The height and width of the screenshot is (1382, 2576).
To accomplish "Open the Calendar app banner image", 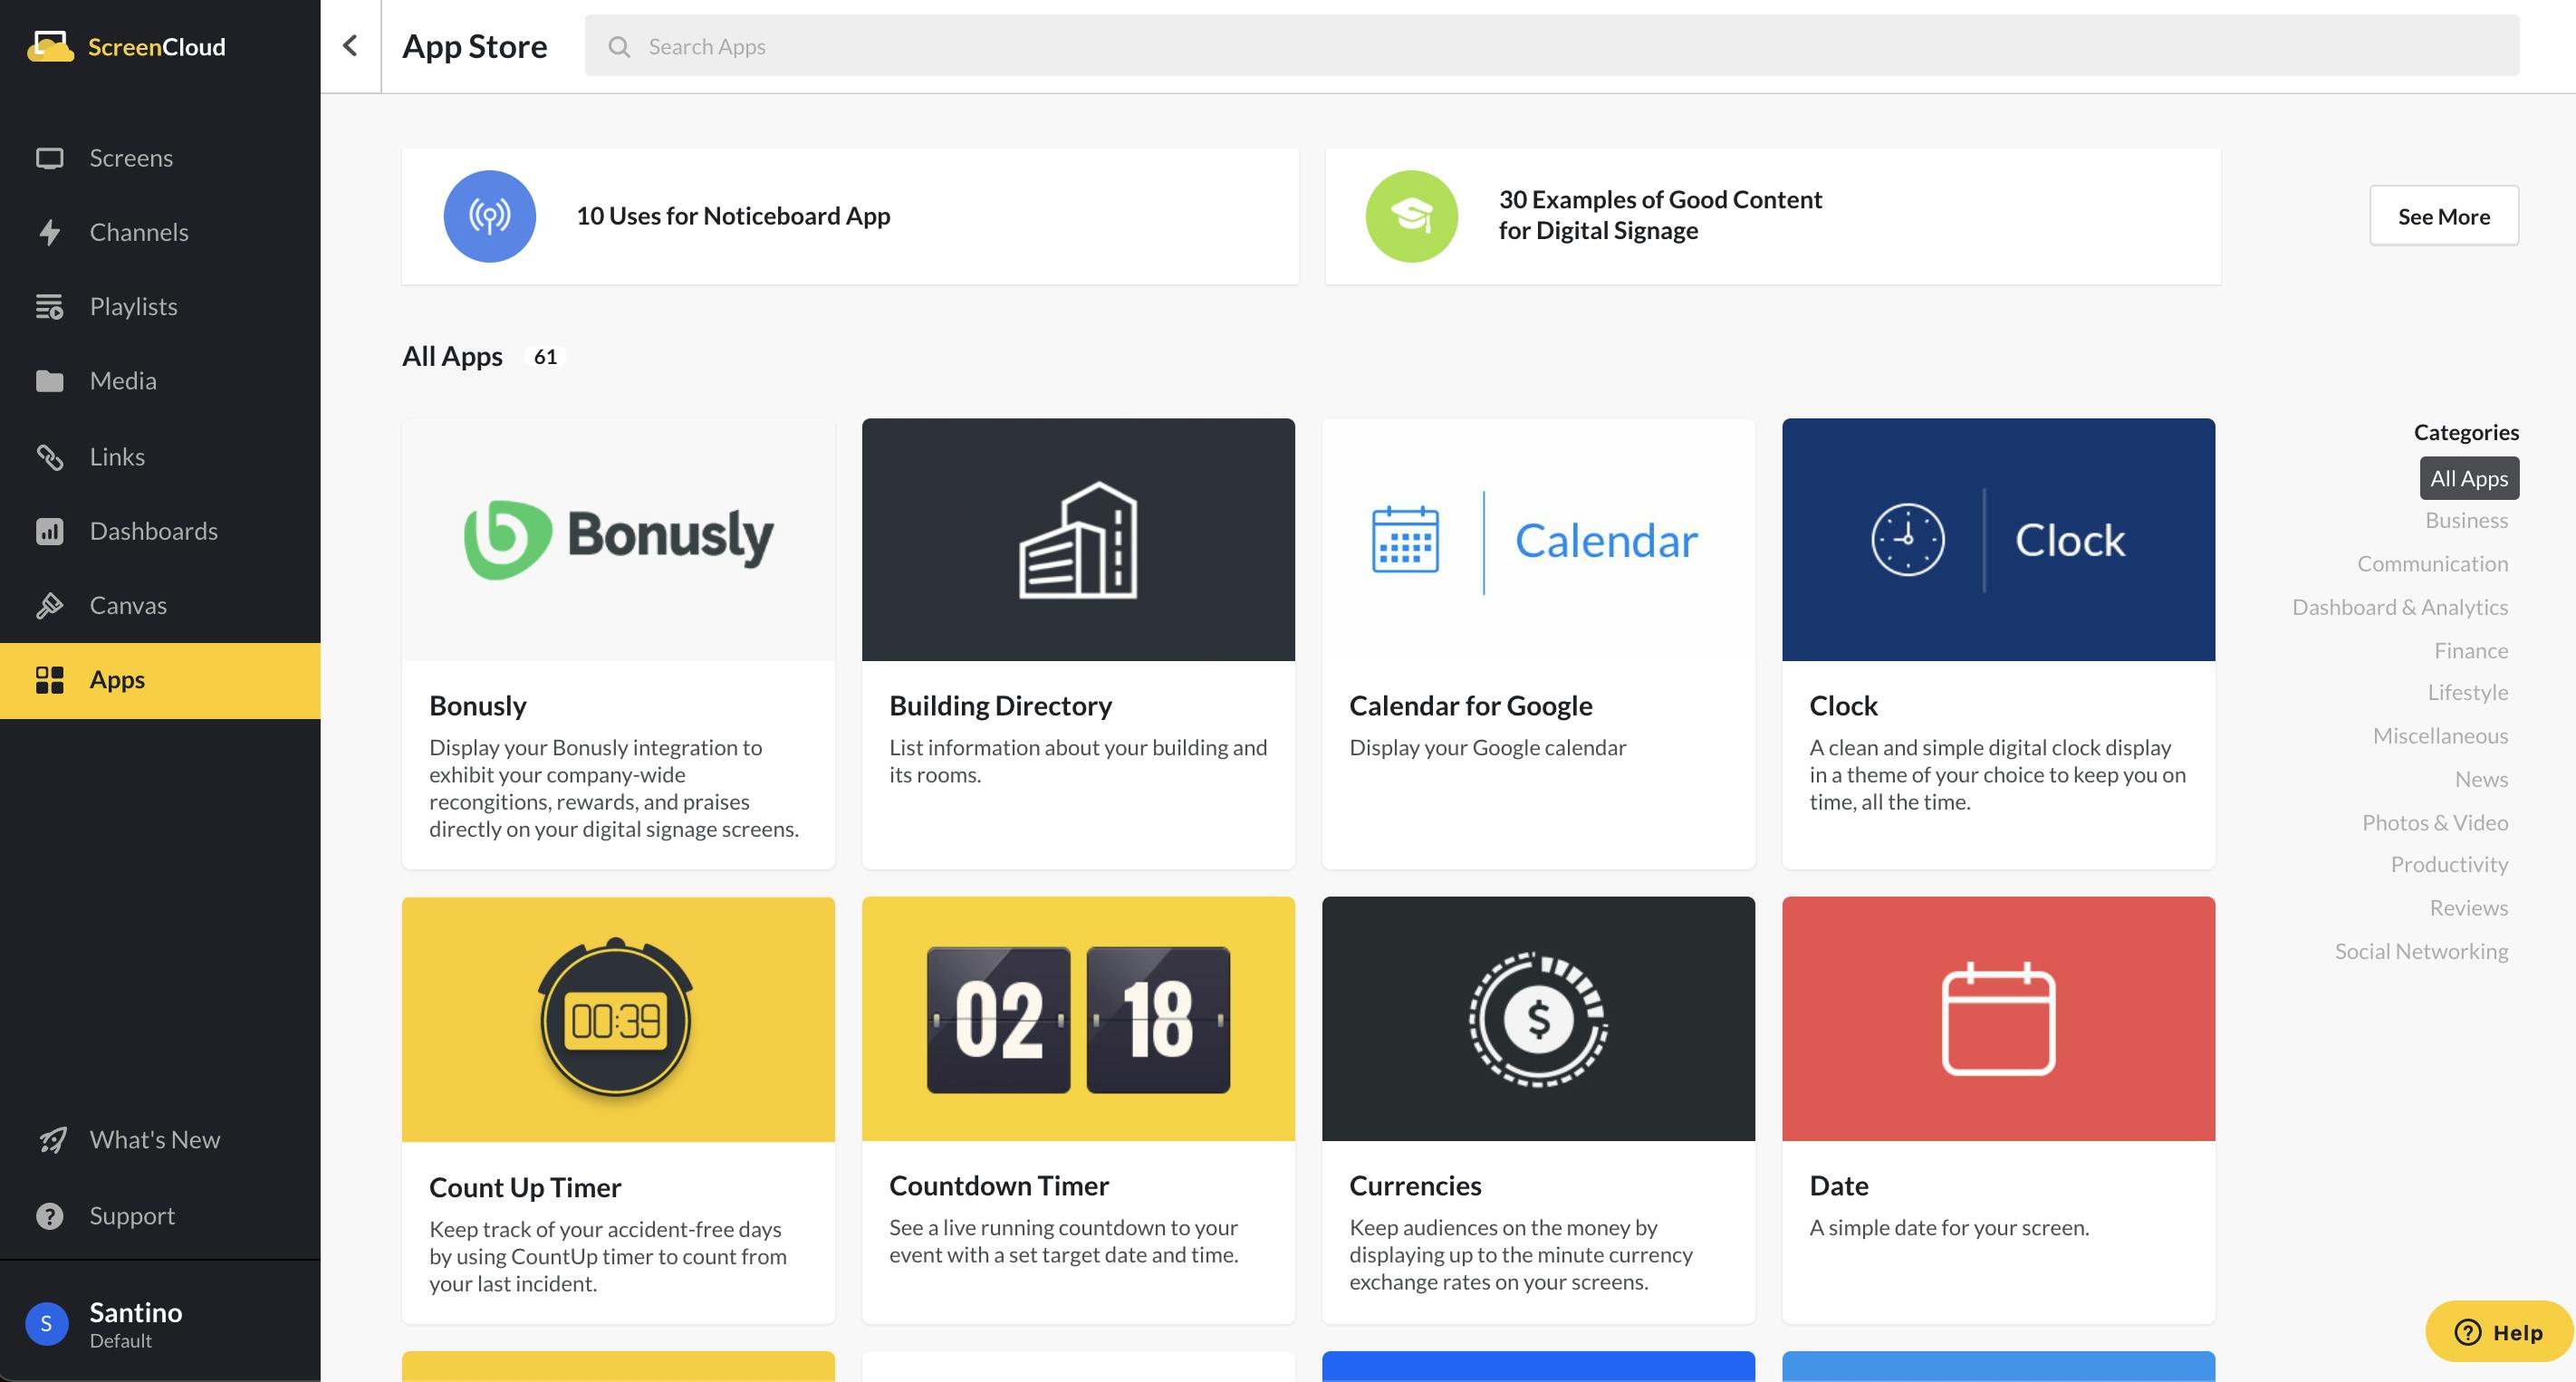I will pyautogui.click(x=1538, y=539).
